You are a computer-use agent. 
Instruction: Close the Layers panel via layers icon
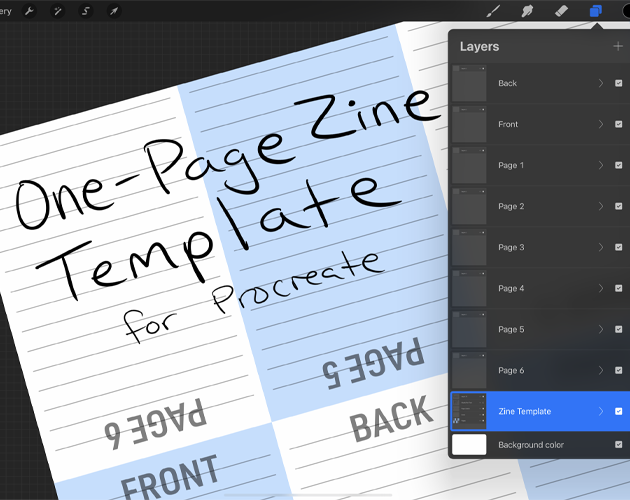(x=595, y=11)
